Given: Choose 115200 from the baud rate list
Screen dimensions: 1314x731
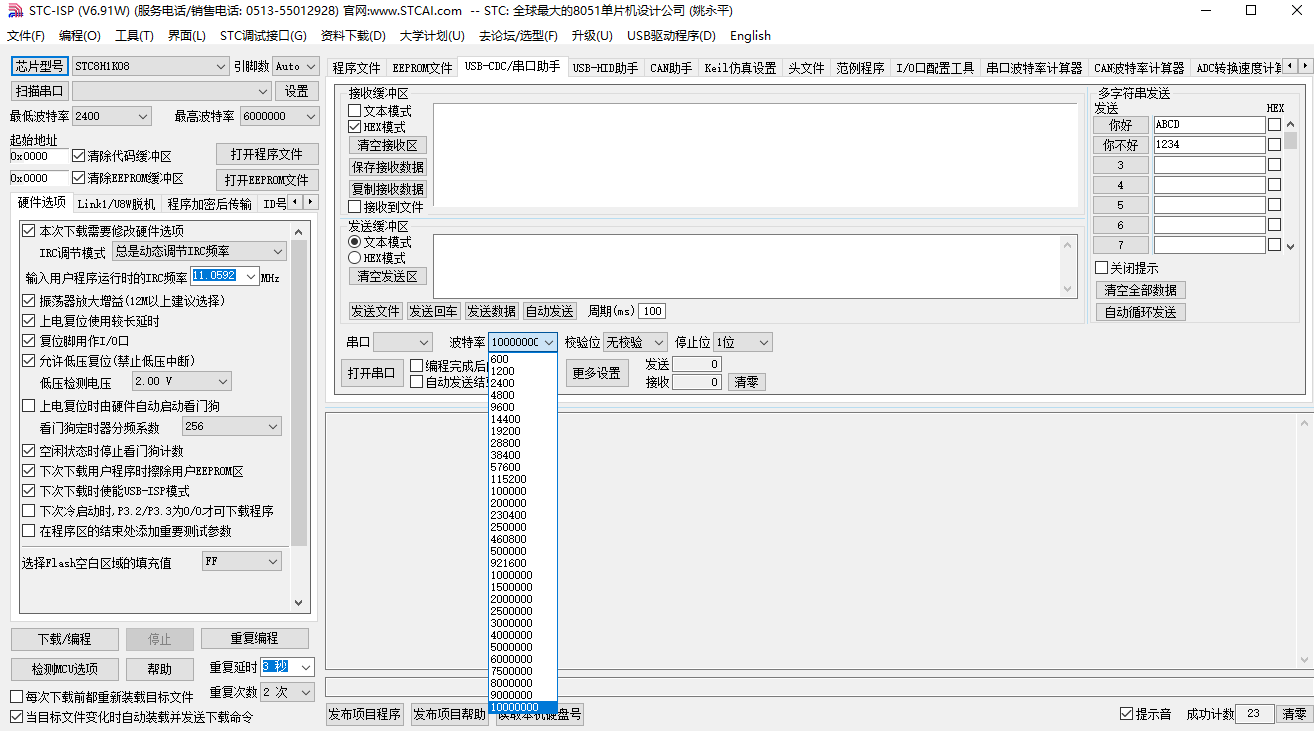Looking at the screenshot, I should [x=508, y=479].
